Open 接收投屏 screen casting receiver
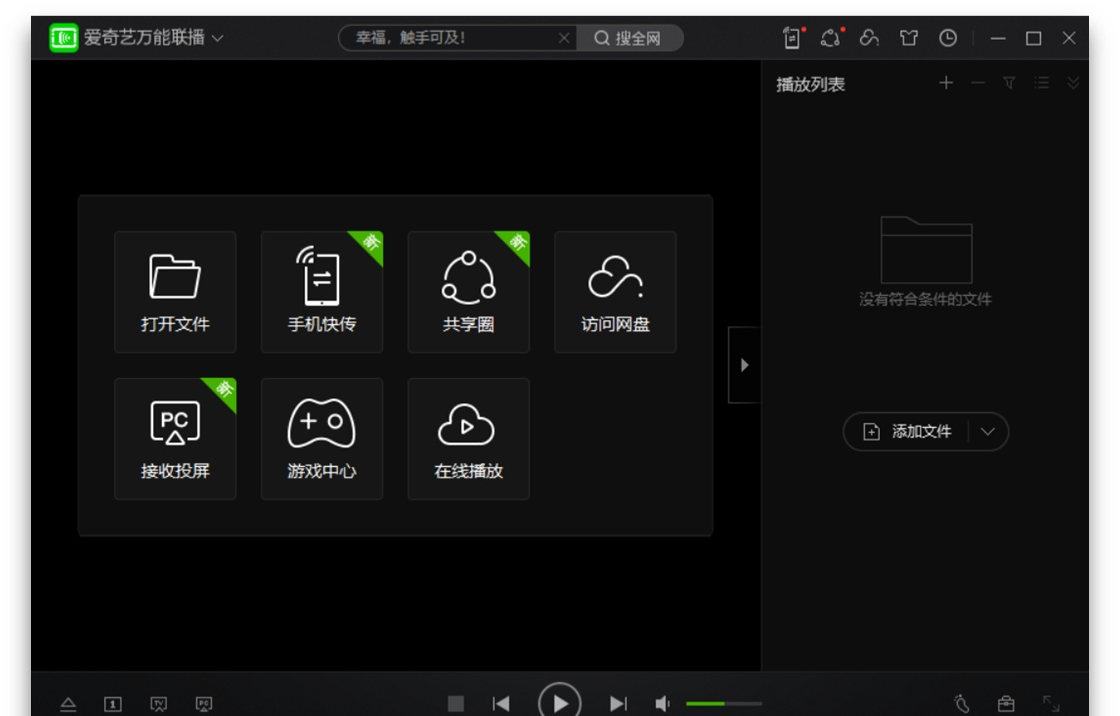Screen dimensions: 1120x716 (x=175, y=438)
